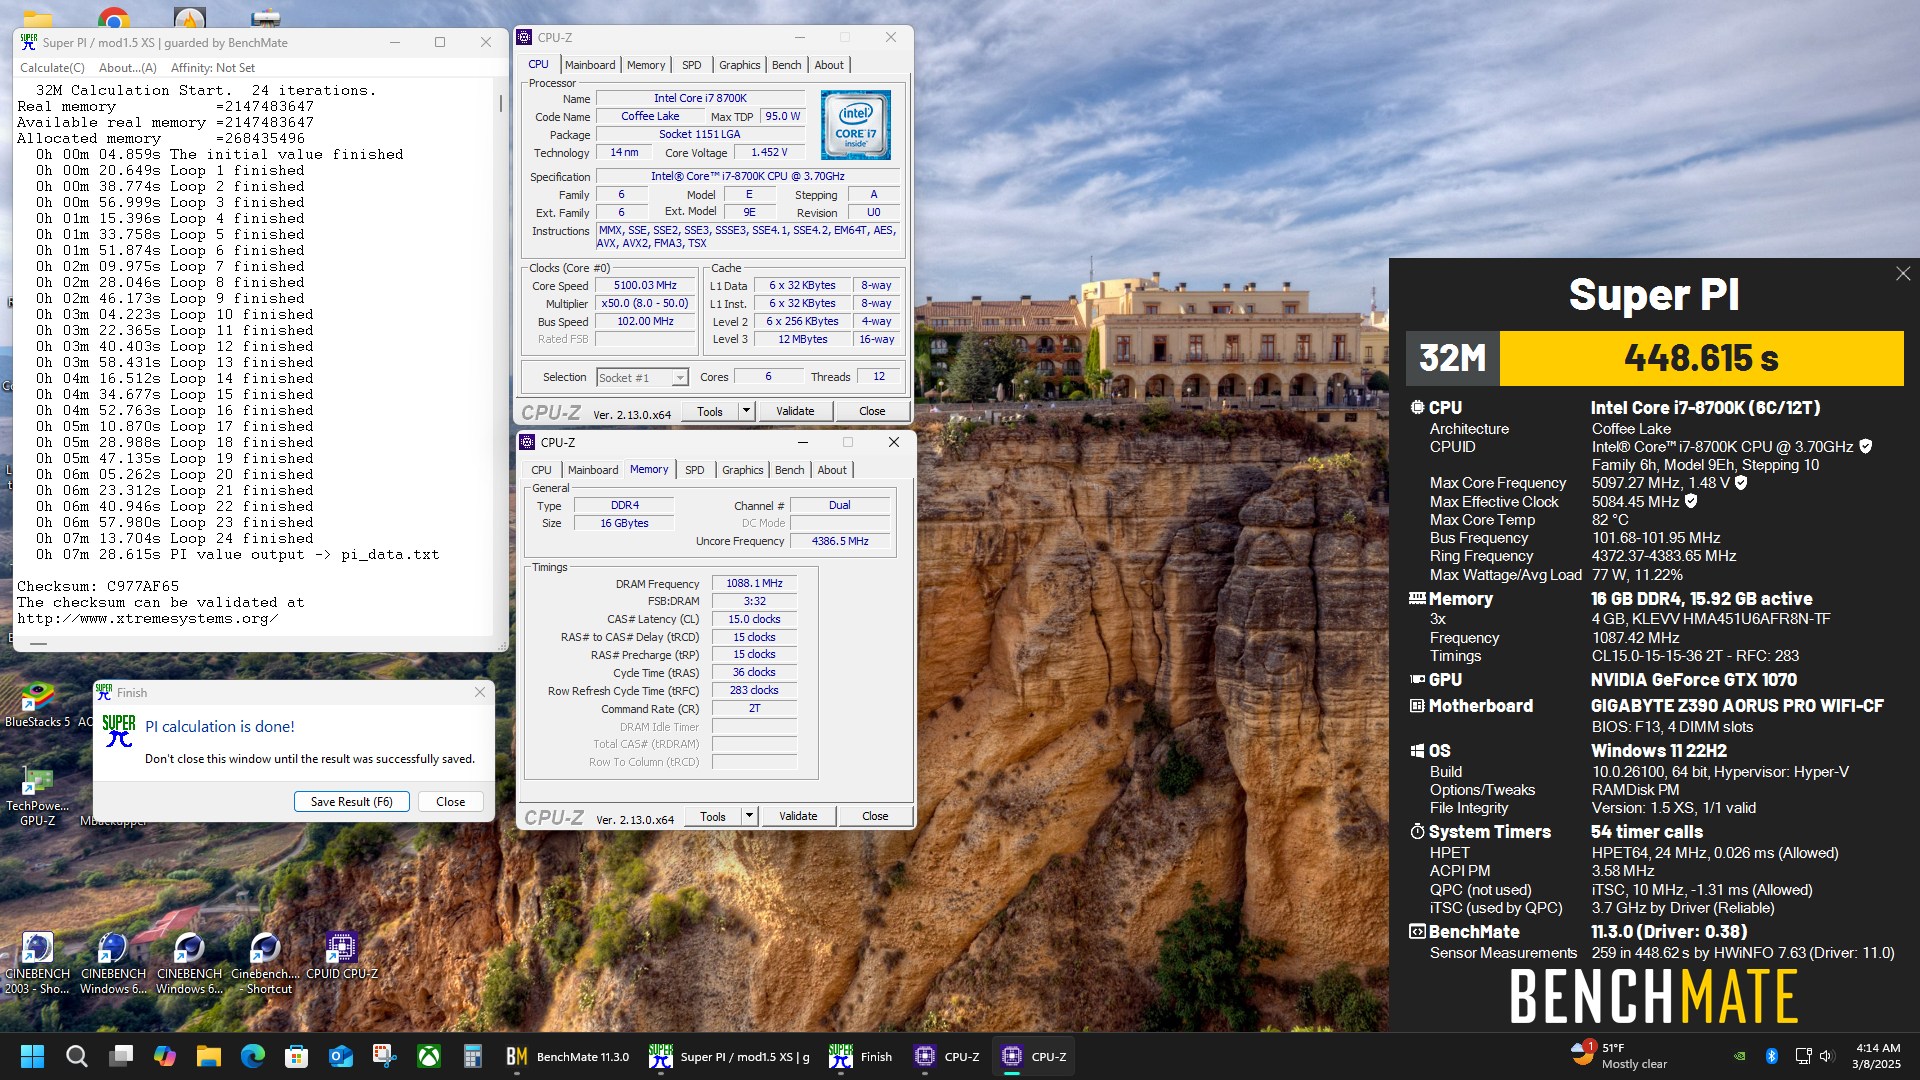Select the Bench tab in lower CPU-Z
Image resolution: width=1920 pixels, height=1080 pixels.
790,470
